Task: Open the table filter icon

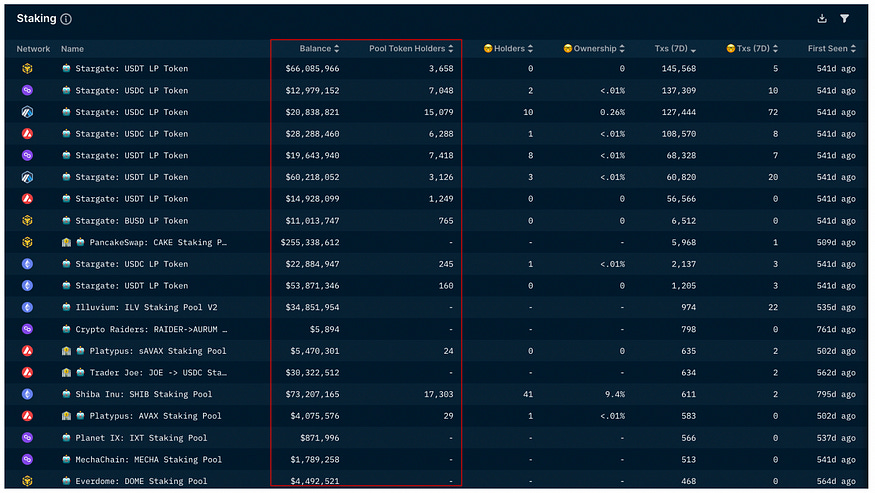Action: [844, 18]
